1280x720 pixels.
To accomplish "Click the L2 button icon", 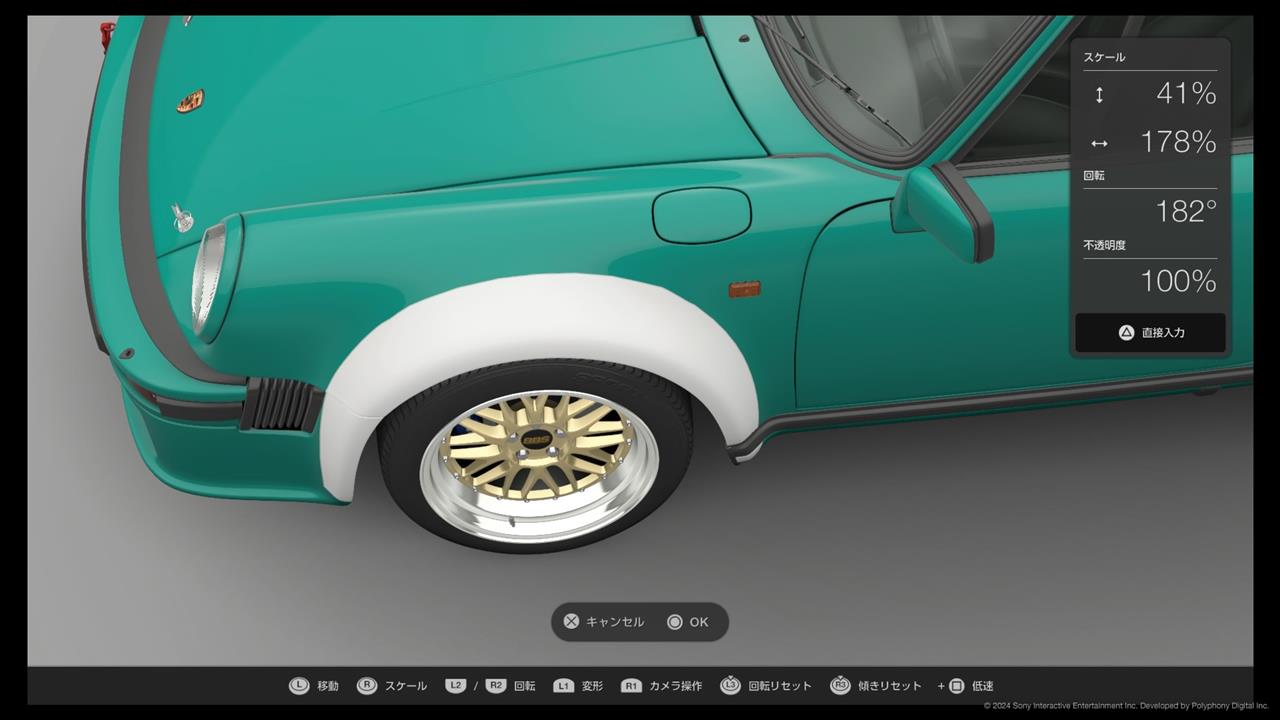I will coord(456,686).
